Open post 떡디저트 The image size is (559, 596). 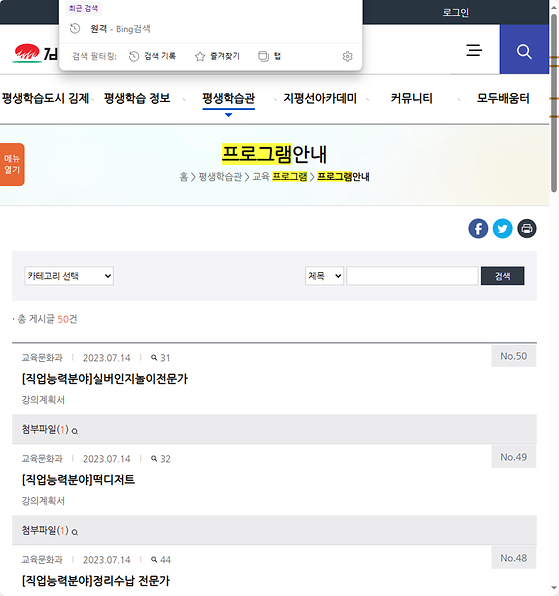pyautogui.click(x=78, y=480)
